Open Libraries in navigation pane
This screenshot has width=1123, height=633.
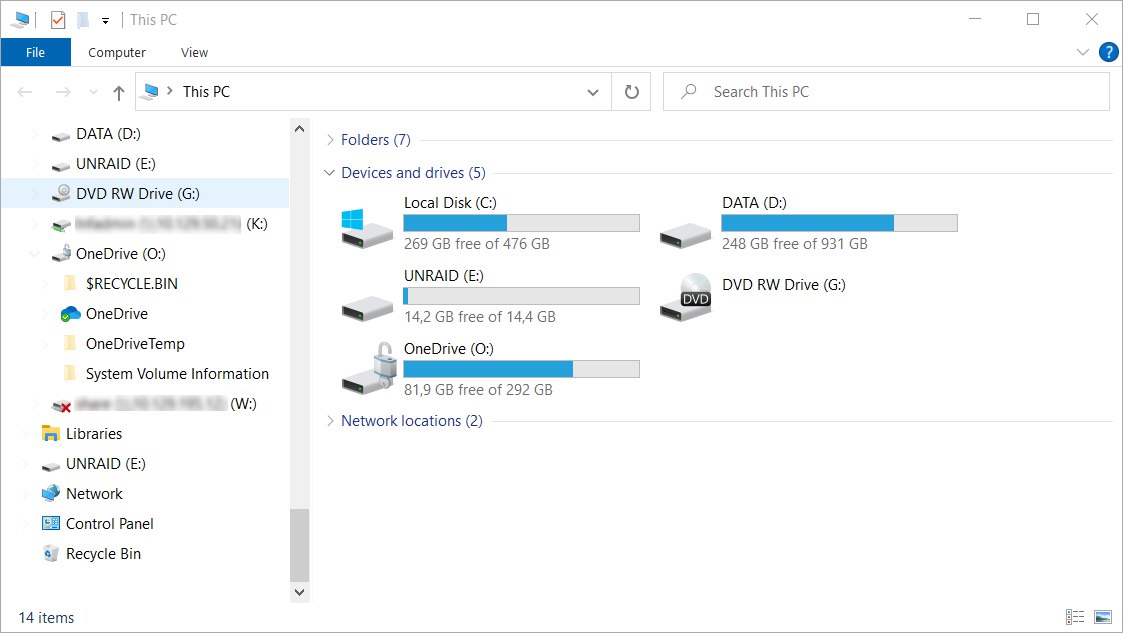pos(94,434)
